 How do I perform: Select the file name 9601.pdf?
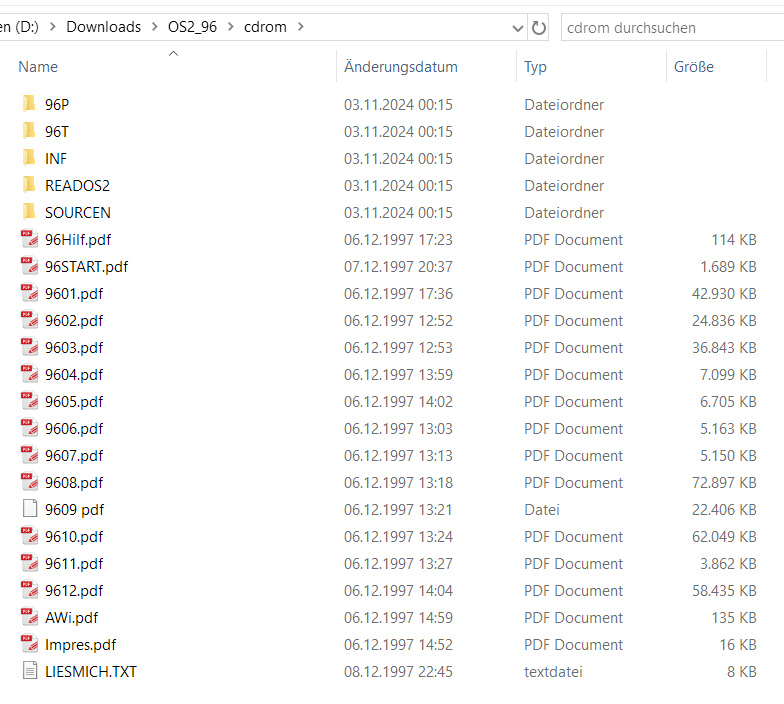(x=74, y=294)
